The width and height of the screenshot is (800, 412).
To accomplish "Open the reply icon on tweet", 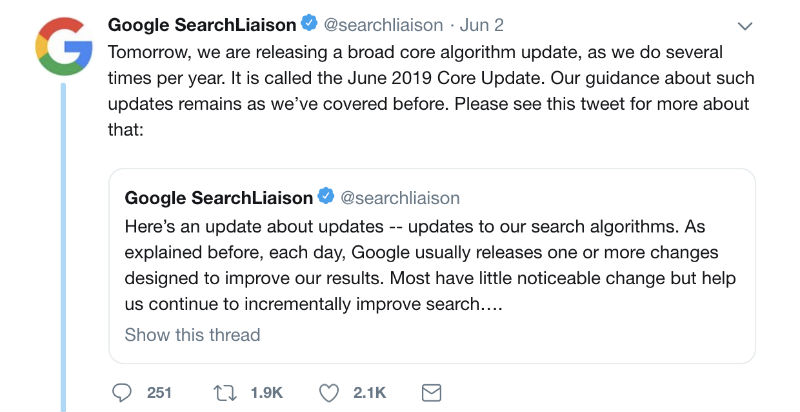I will 119,393.
